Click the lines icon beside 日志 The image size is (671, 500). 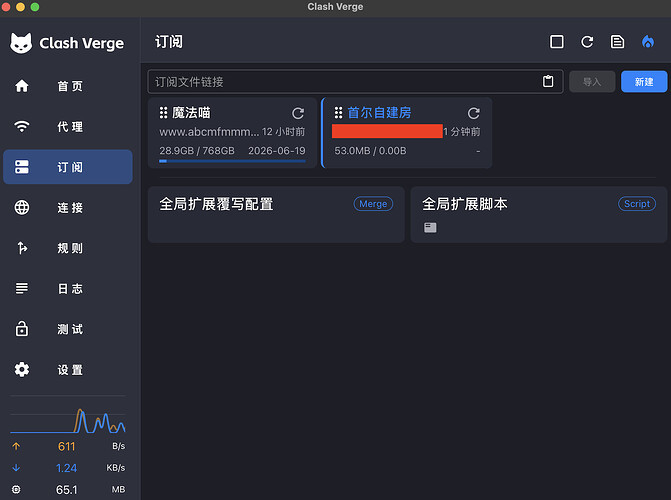tap(22, 288)
